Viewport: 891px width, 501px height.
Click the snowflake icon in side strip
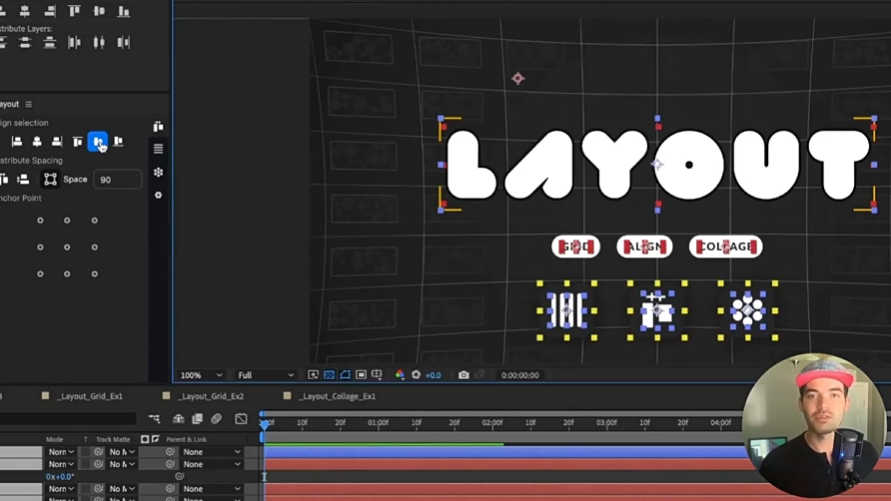point(158,173)
